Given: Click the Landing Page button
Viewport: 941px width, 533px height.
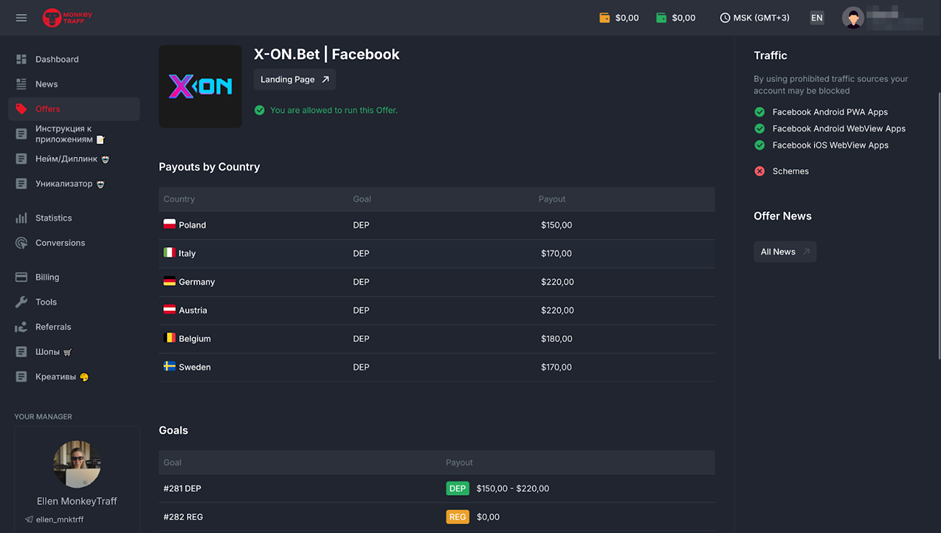Looking at the screenshot, I should tap(294, 79).
